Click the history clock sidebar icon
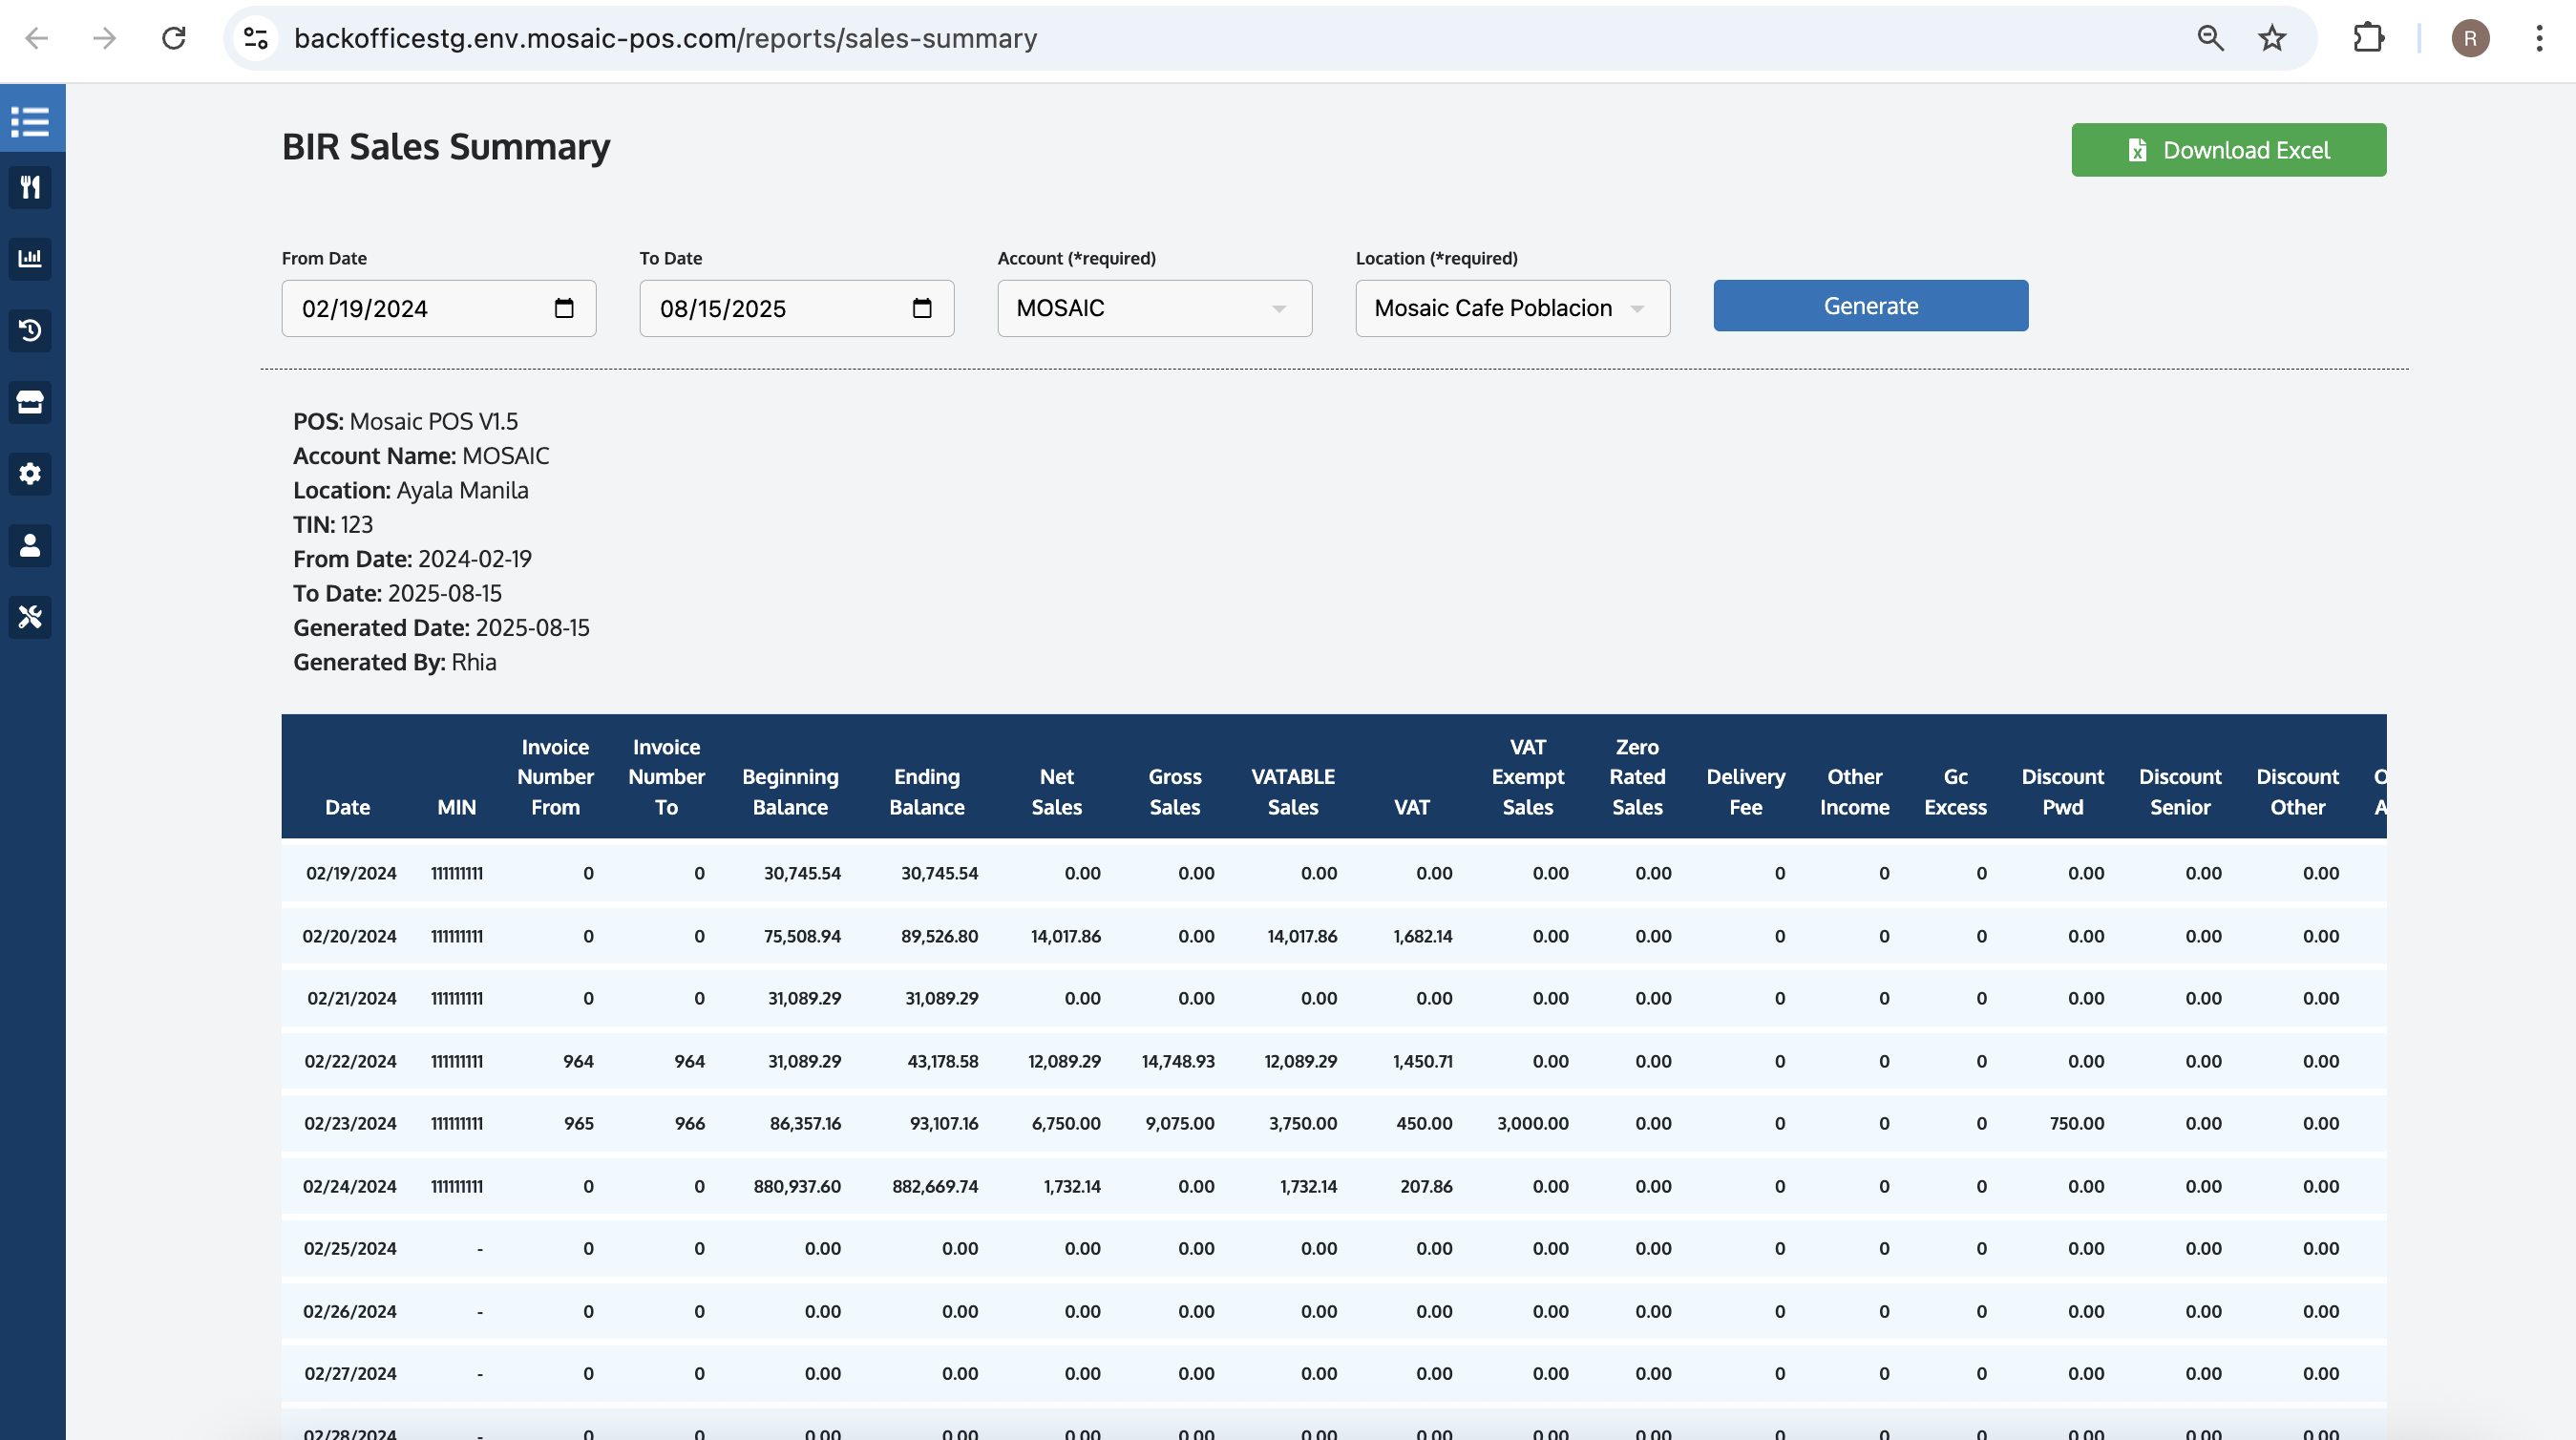Screen dimensions: 2576x1440 tap(31, 330)
